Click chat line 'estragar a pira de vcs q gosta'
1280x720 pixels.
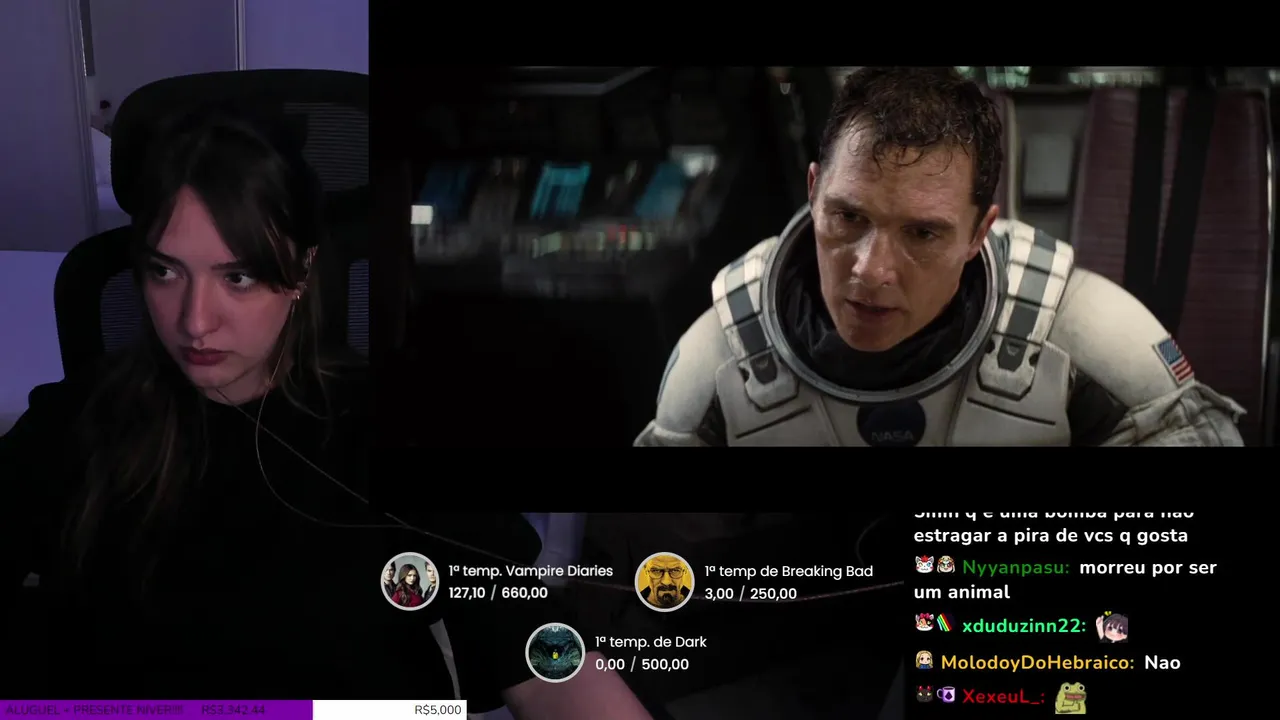(1051, 536)
